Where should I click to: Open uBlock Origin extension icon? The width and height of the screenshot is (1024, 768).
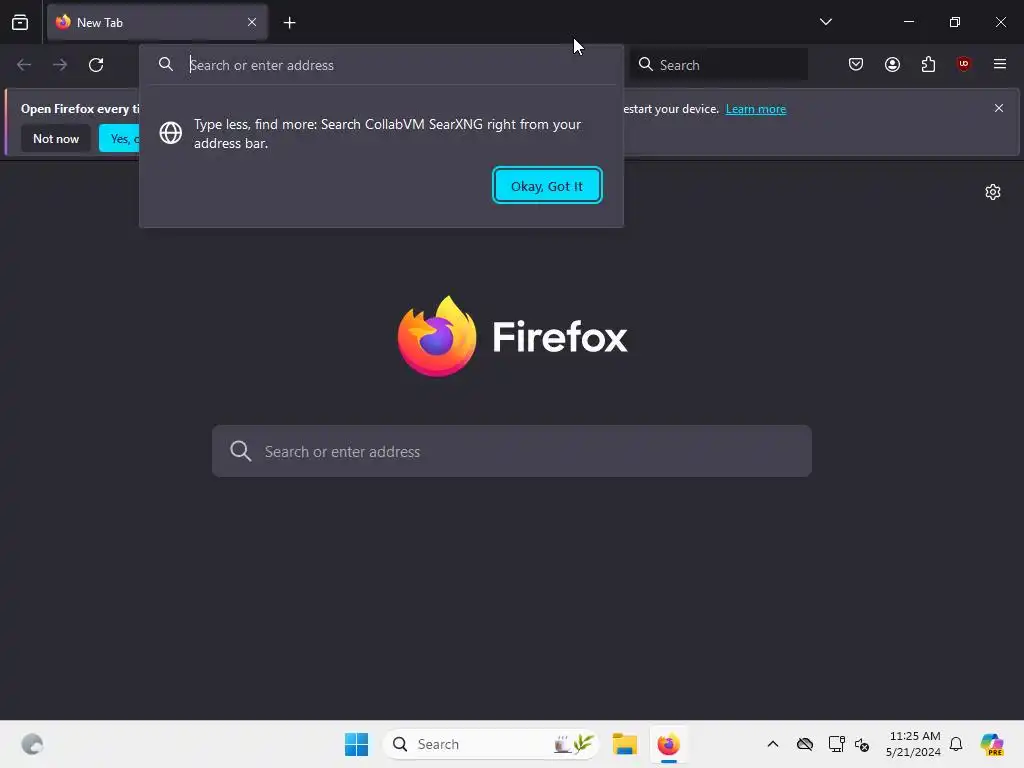[x=963, y=63]
